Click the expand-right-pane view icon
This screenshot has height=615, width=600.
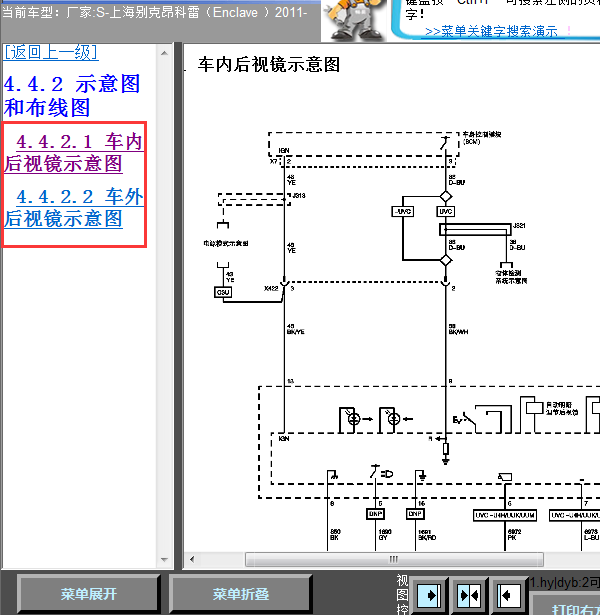(x=509, y=596)
